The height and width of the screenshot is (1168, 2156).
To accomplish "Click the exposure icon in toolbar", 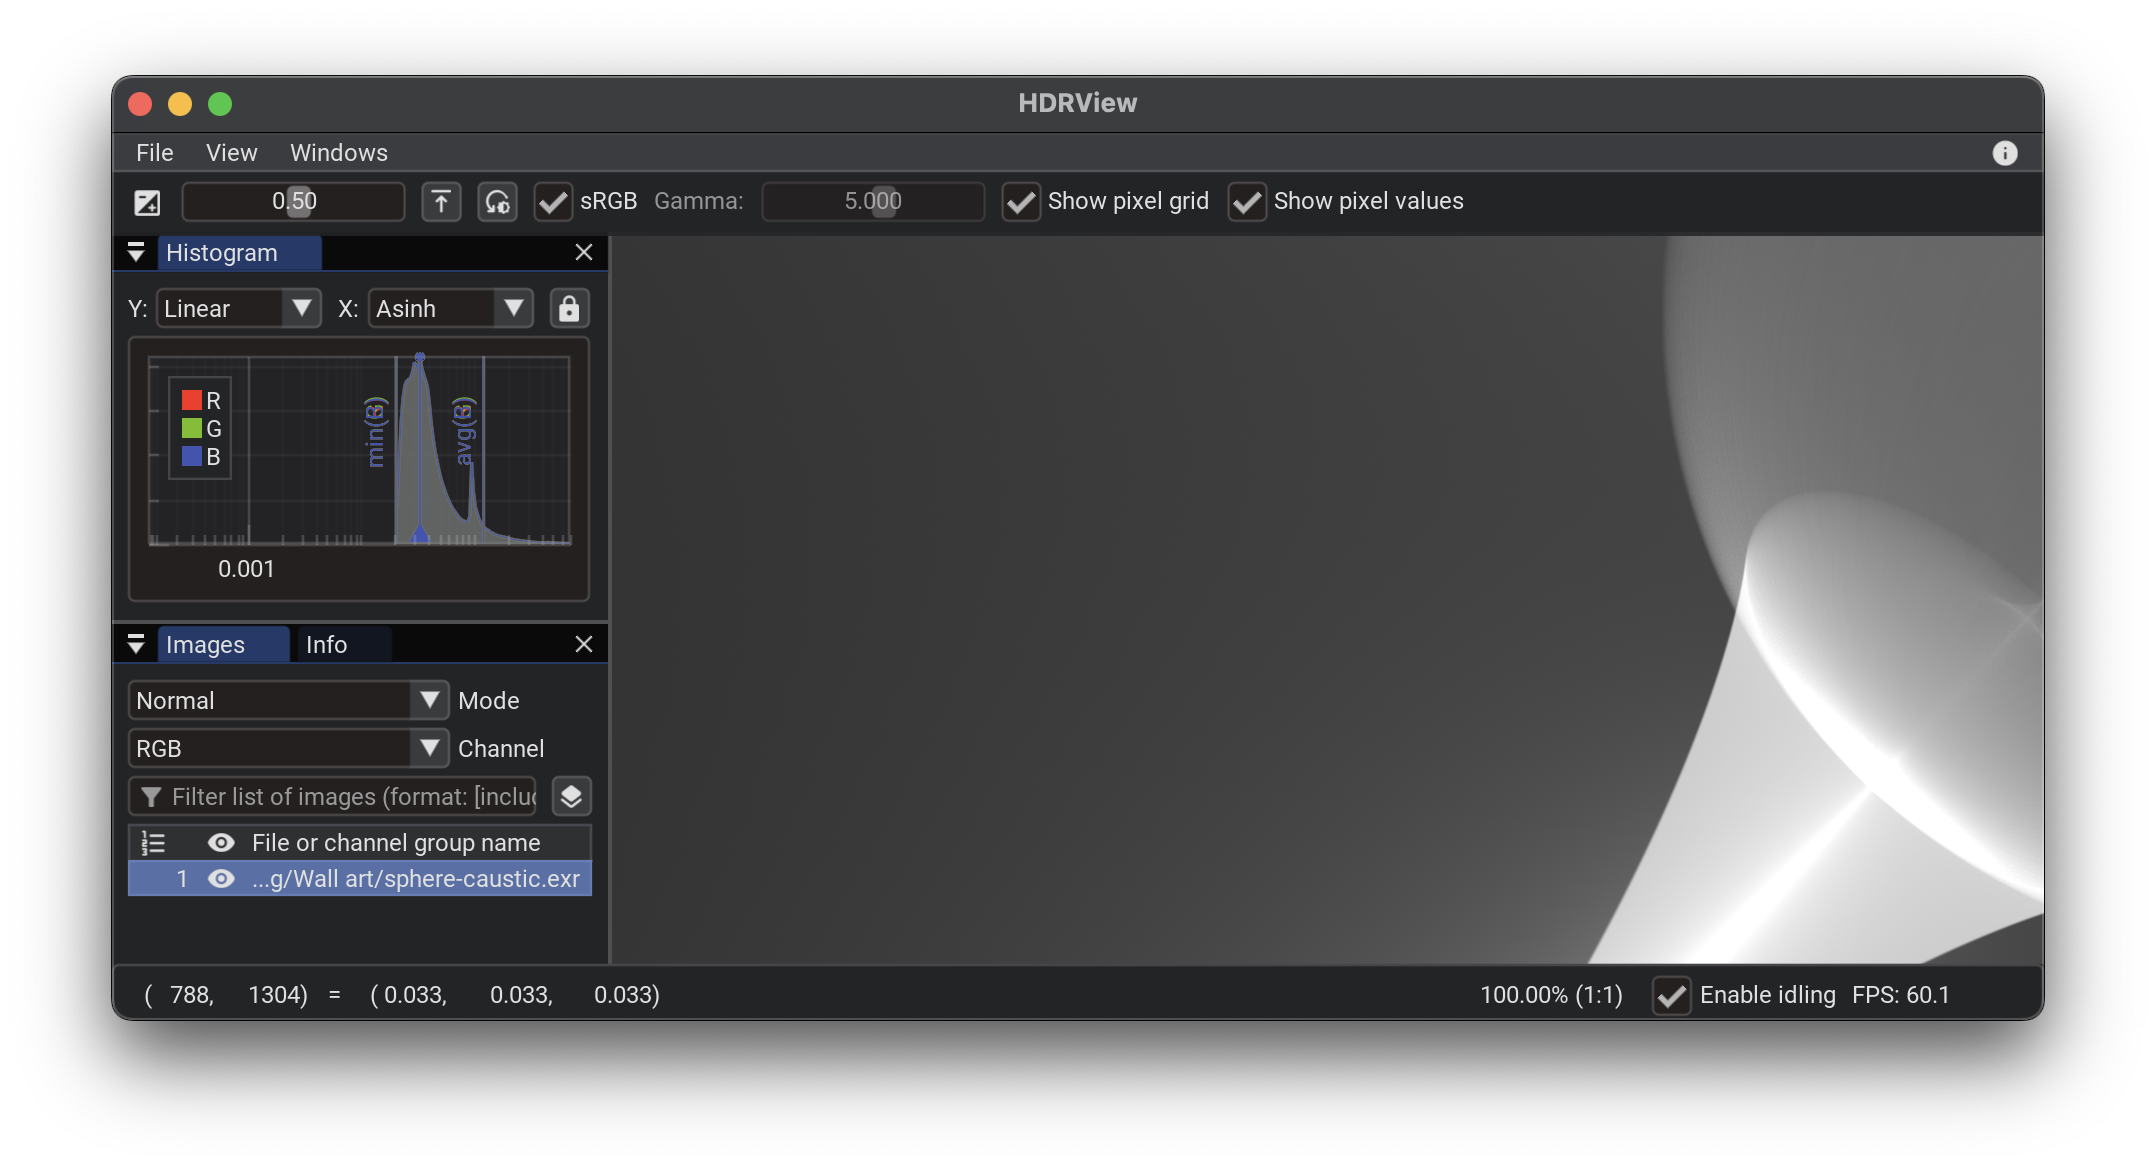I will pyautogui.click(x=147, y=202).
